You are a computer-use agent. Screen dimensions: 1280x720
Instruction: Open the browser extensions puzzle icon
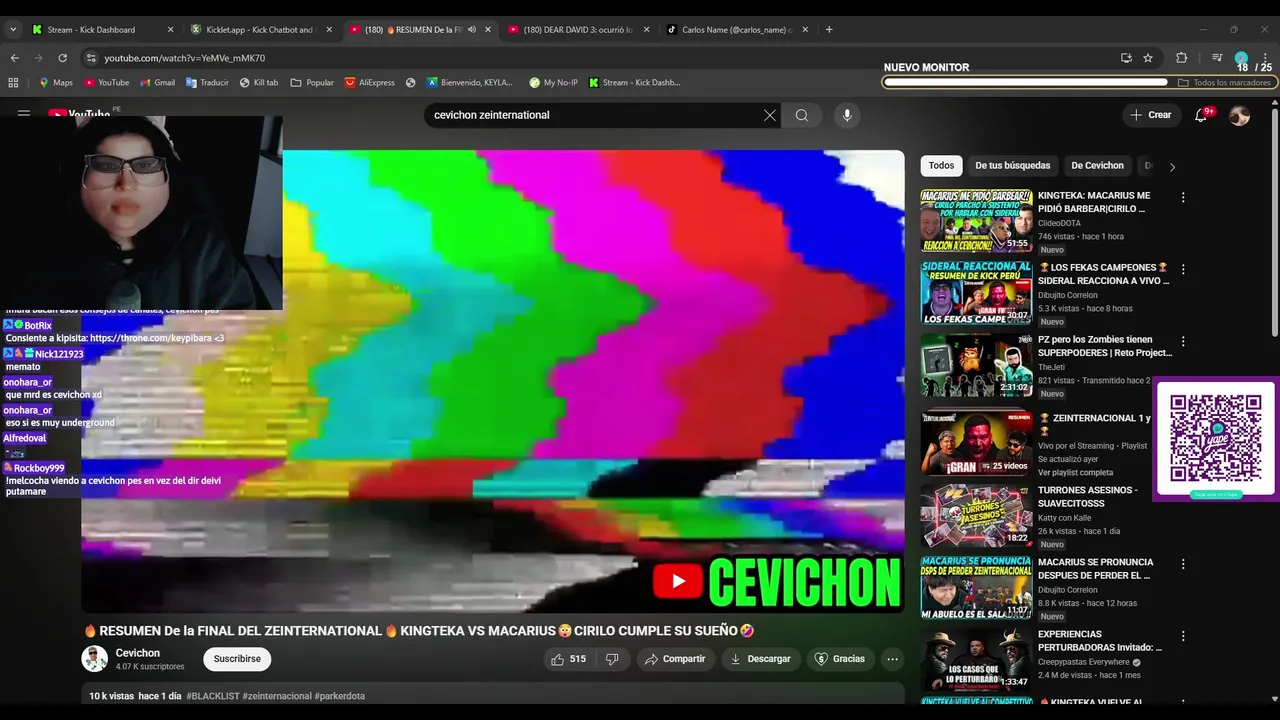click(x=1181, y=58)
